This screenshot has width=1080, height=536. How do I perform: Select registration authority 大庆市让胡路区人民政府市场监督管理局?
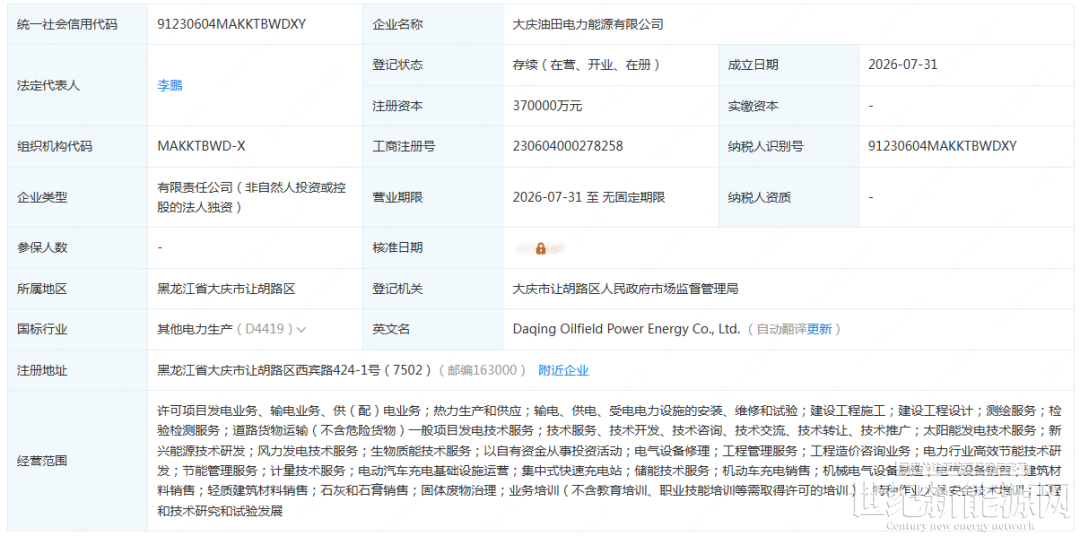pyautogui.click(x=625, y=289)
